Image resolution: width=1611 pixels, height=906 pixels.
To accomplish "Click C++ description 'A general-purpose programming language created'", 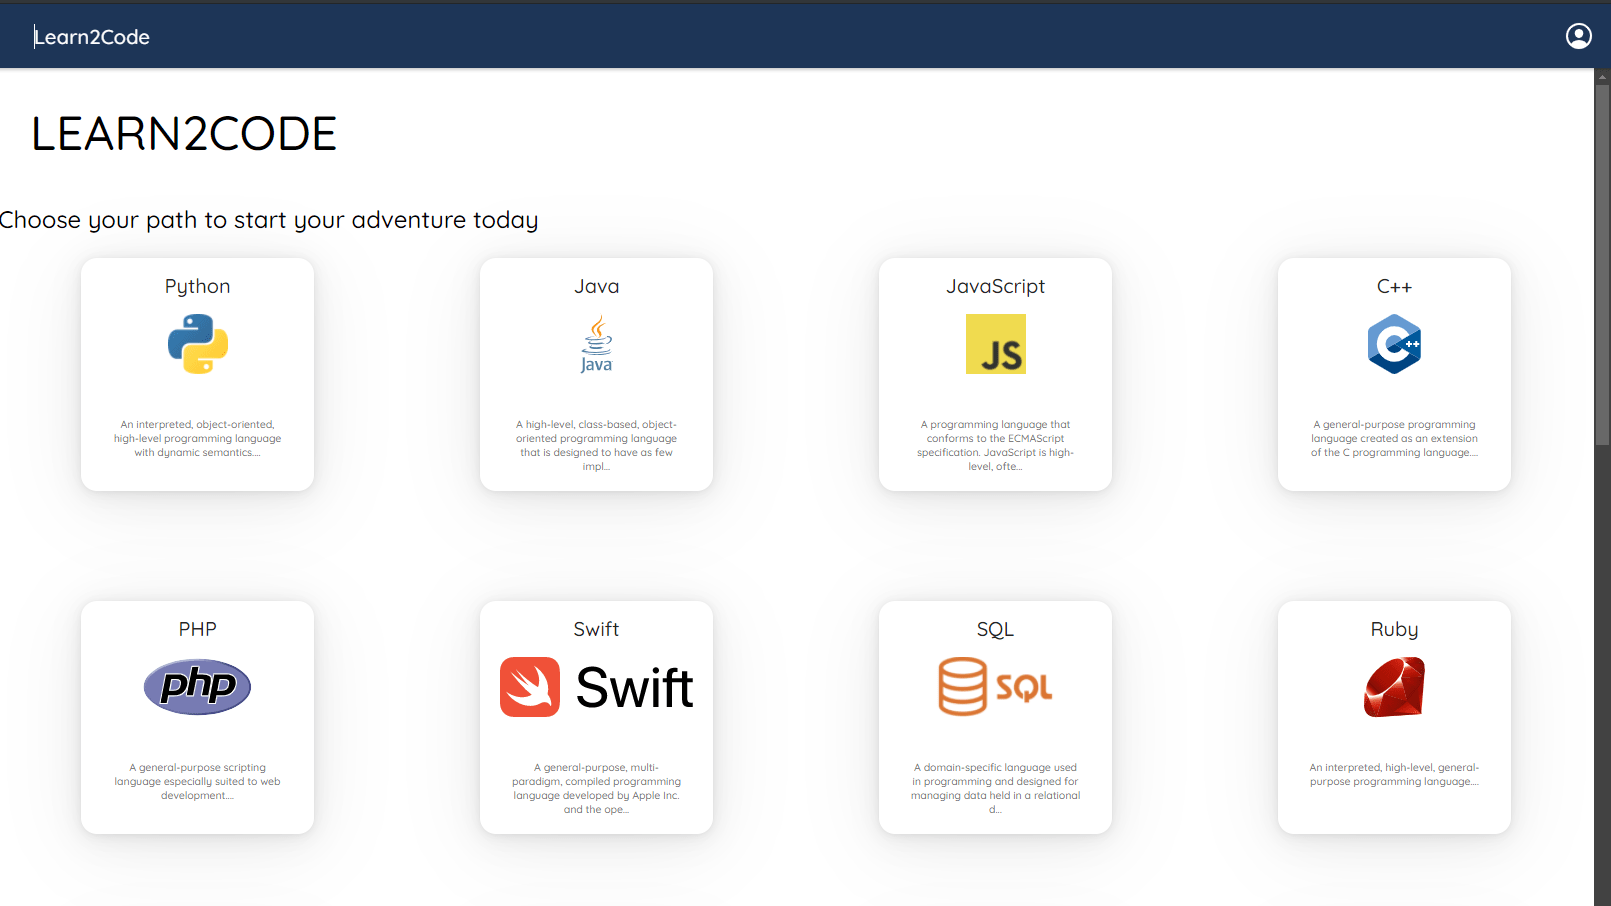I will [1394, 439].
